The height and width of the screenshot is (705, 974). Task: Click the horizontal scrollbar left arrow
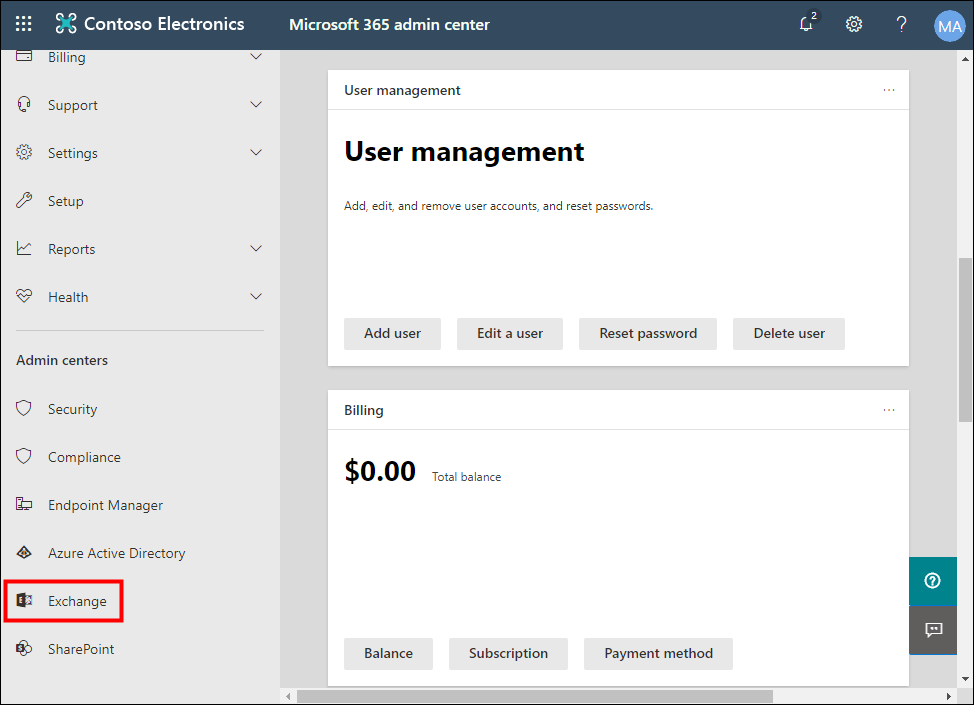click(x=288, y=696)
